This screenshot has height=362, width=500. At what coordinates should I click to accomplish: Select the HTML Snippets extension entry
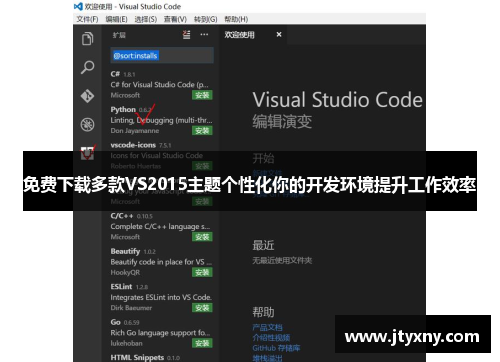[x=137, y=358]
